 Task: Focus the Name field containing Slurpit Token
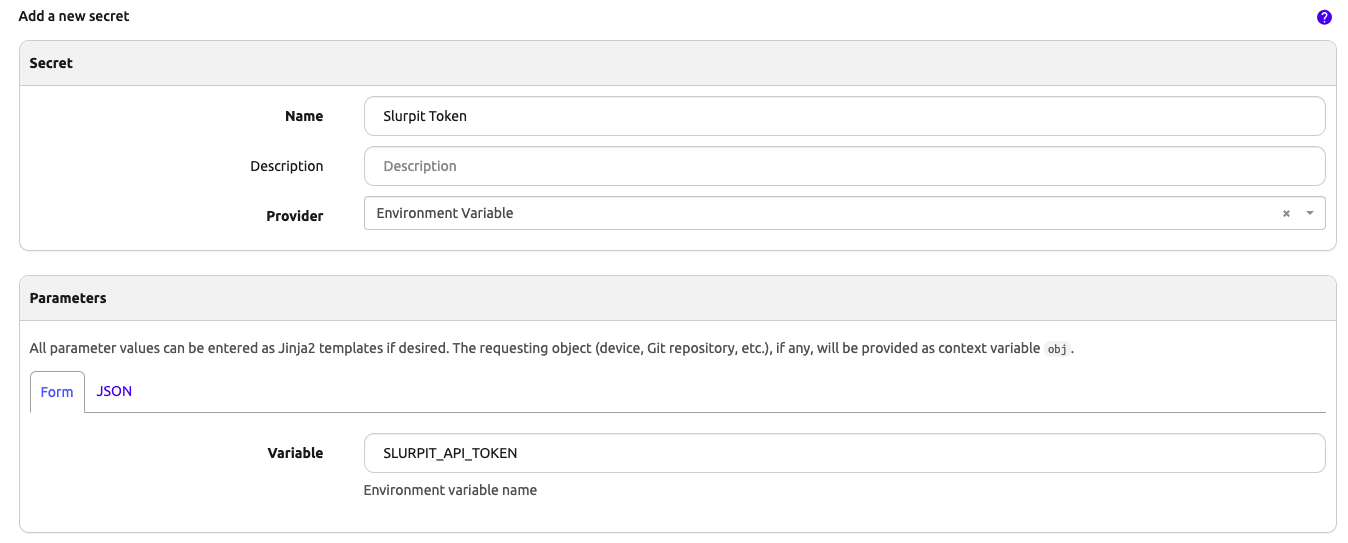pos(844,116)
